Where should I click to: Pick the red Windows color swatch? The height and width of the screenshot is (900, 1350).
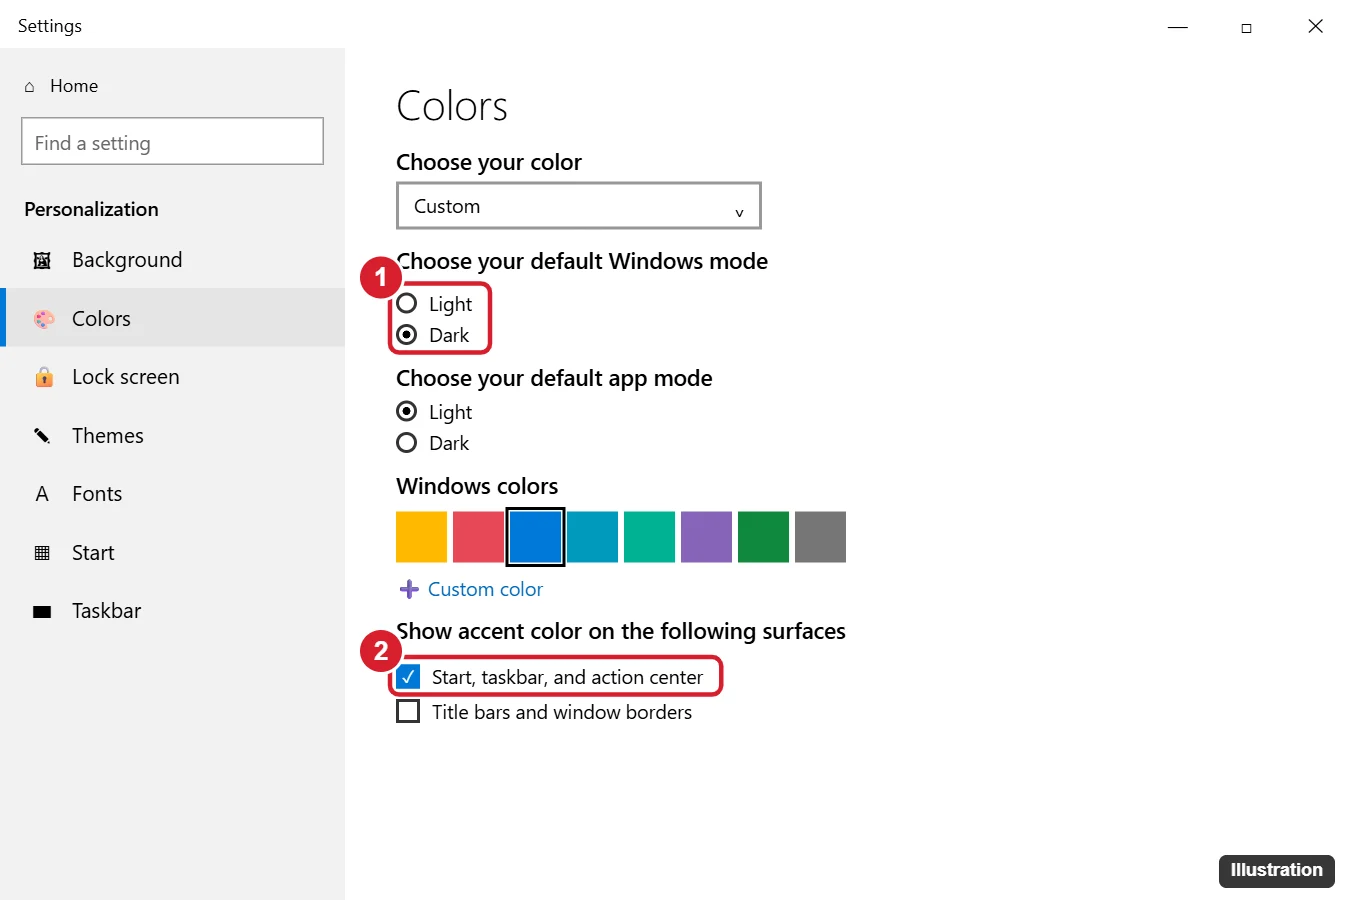[x=478, y=537]
